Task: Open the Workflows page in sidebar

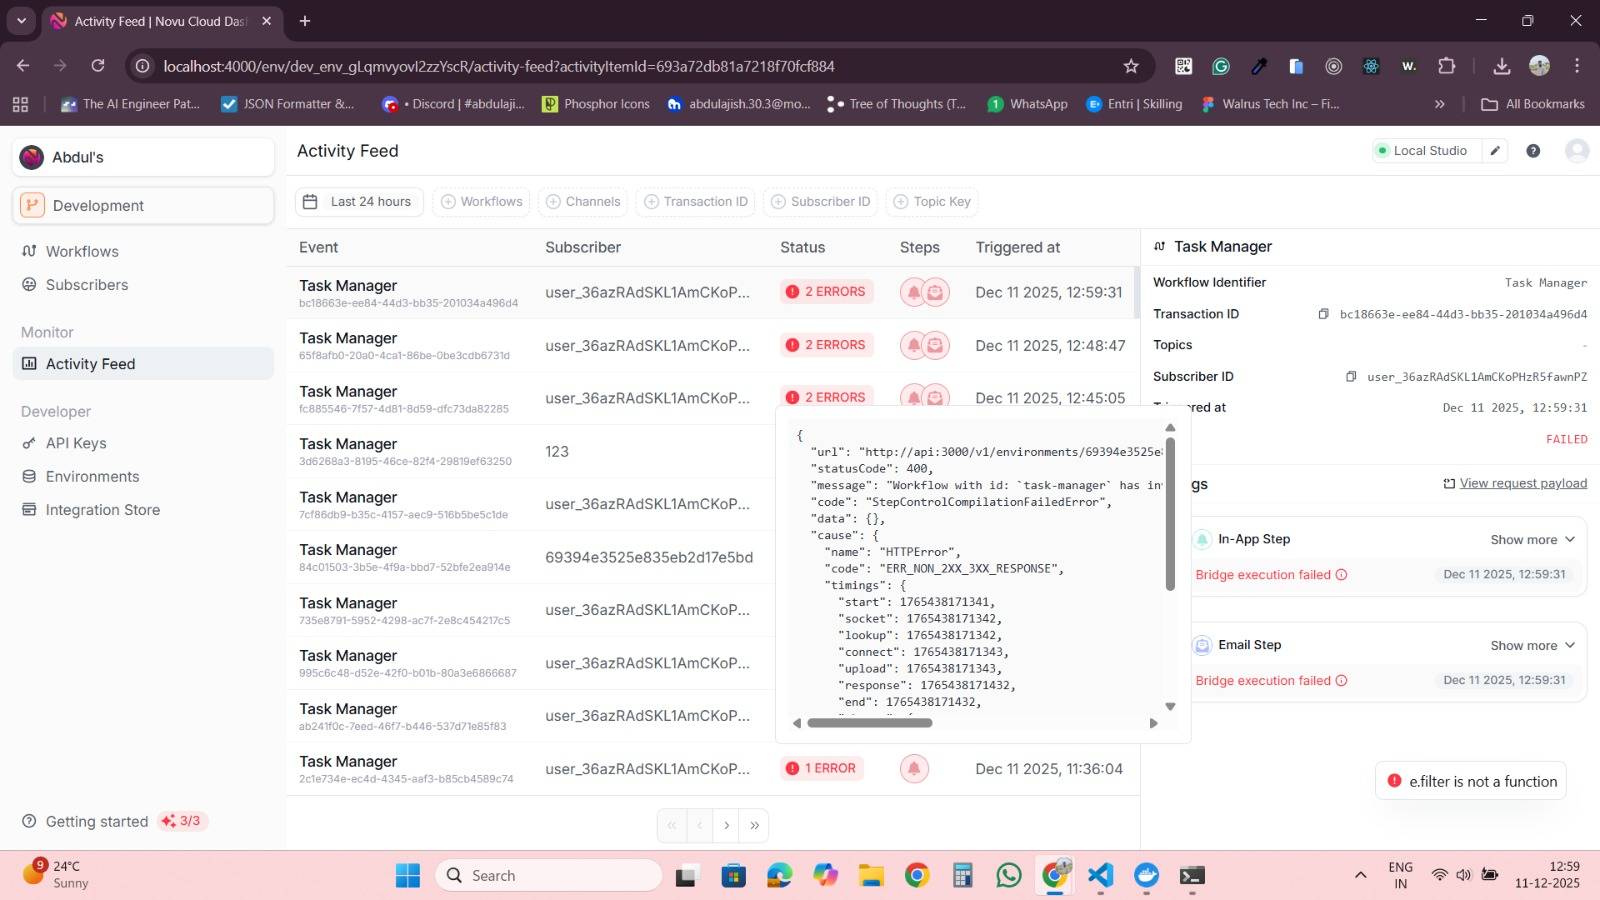Action: pyautogui.click(x=82, y=251)
